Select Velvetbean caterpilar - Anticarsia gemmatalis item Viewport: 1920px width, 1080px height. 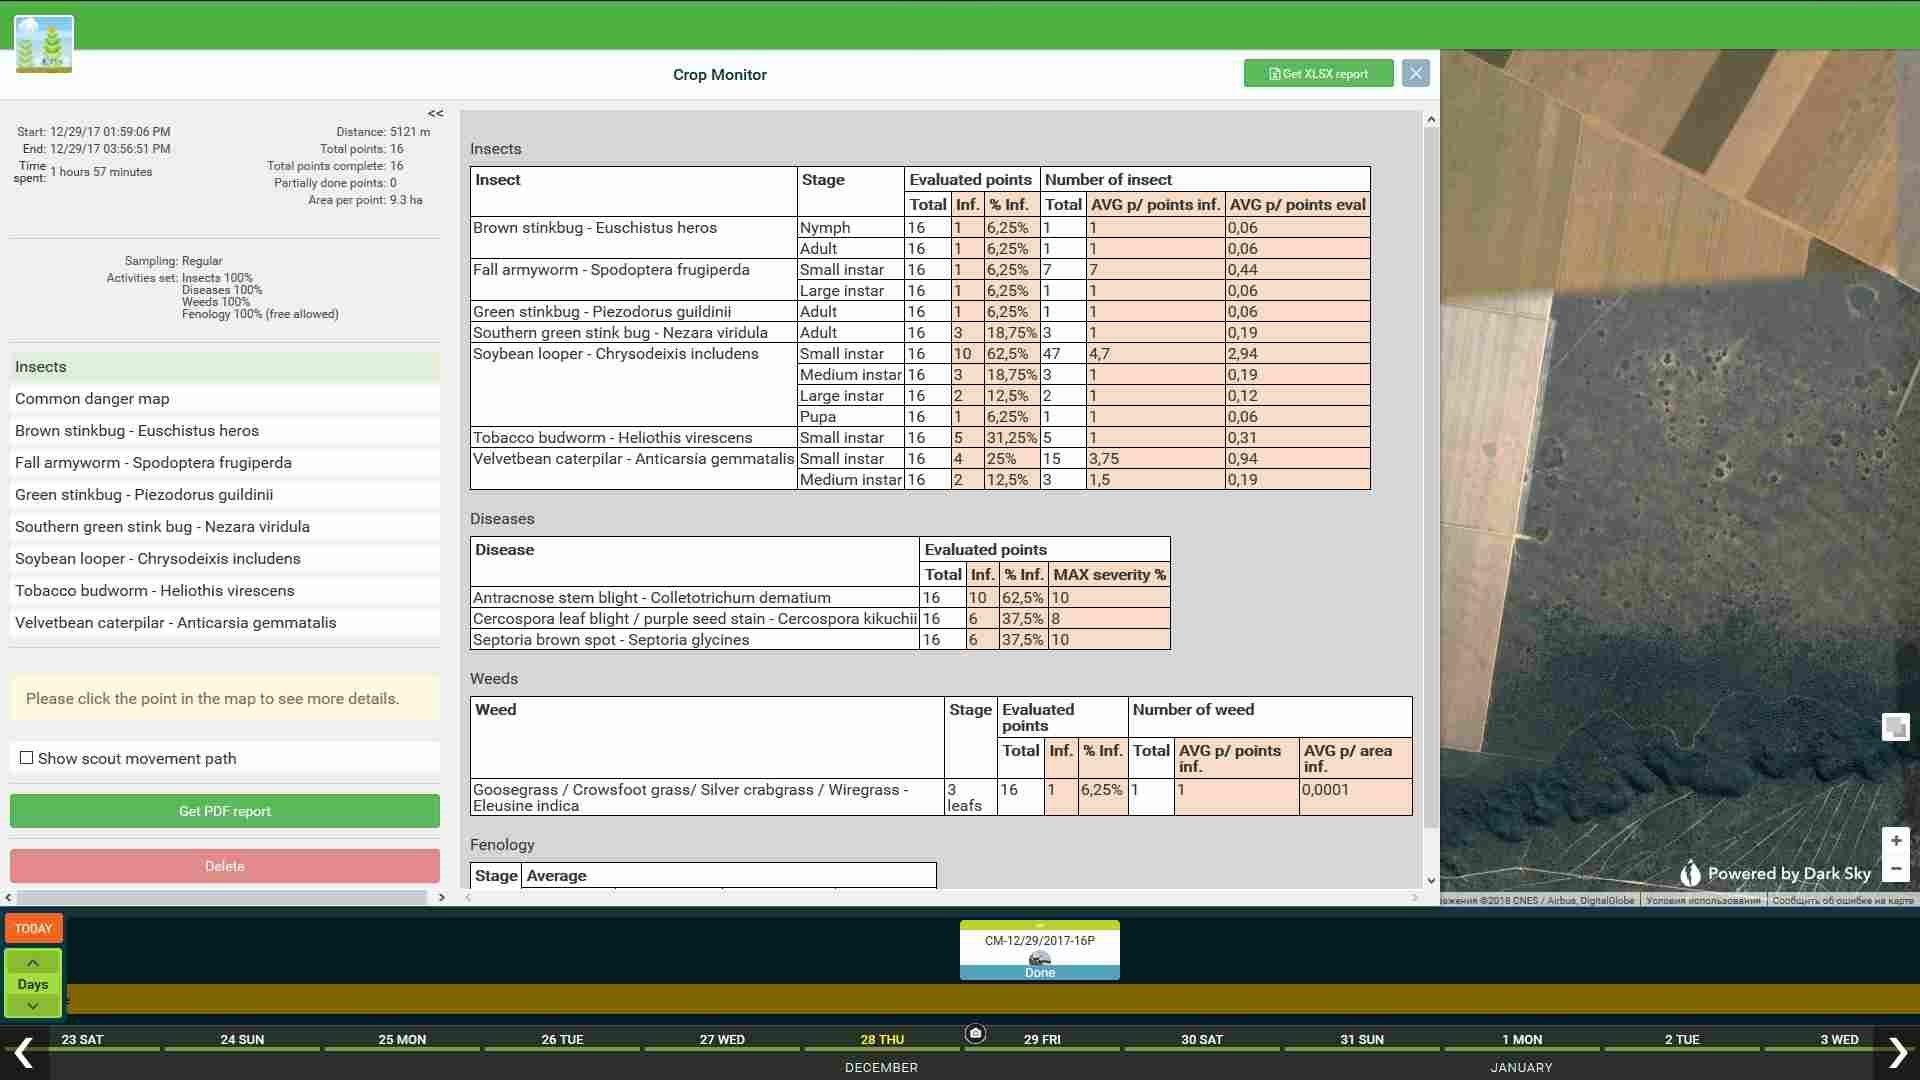click(225, 623)
